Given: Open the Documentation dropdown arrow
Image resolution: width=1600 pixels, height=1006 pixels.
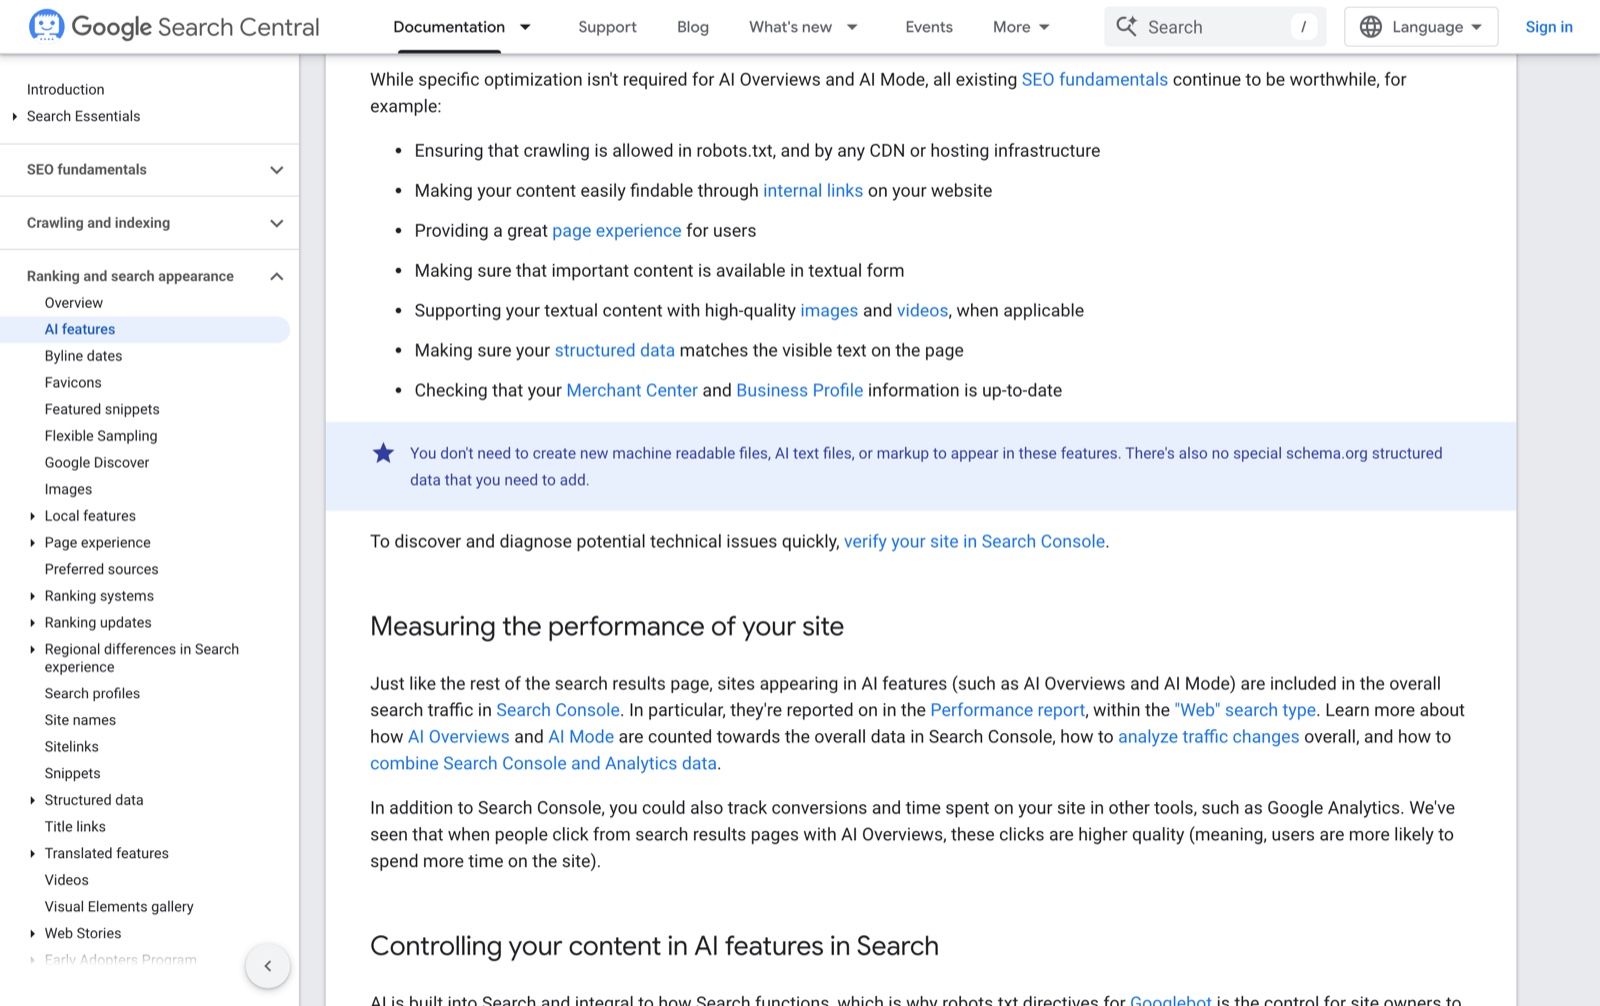Looking at the screenshot, I should click(x=526, y=27).
